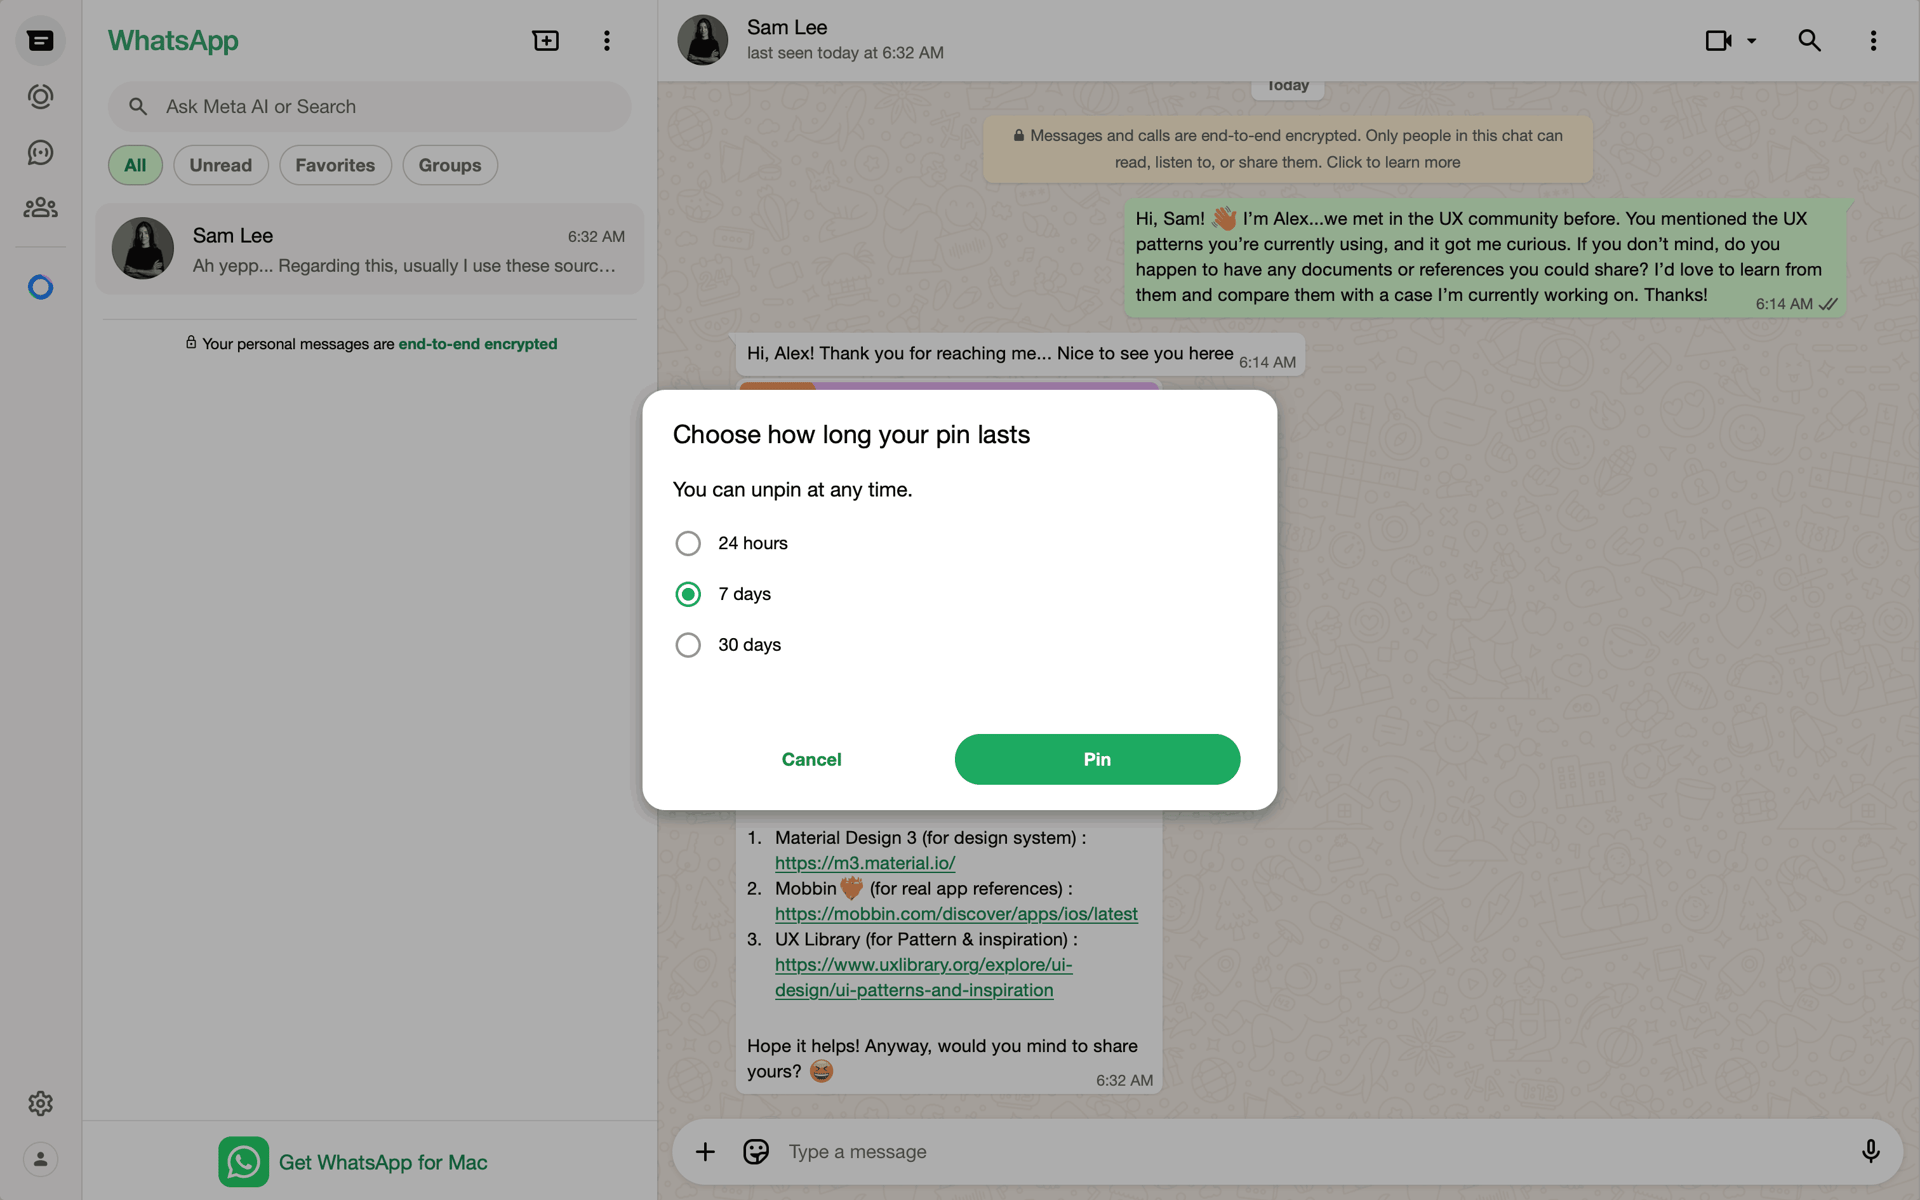Open the uxlibrary.org explore link

(x=923, y=977)
